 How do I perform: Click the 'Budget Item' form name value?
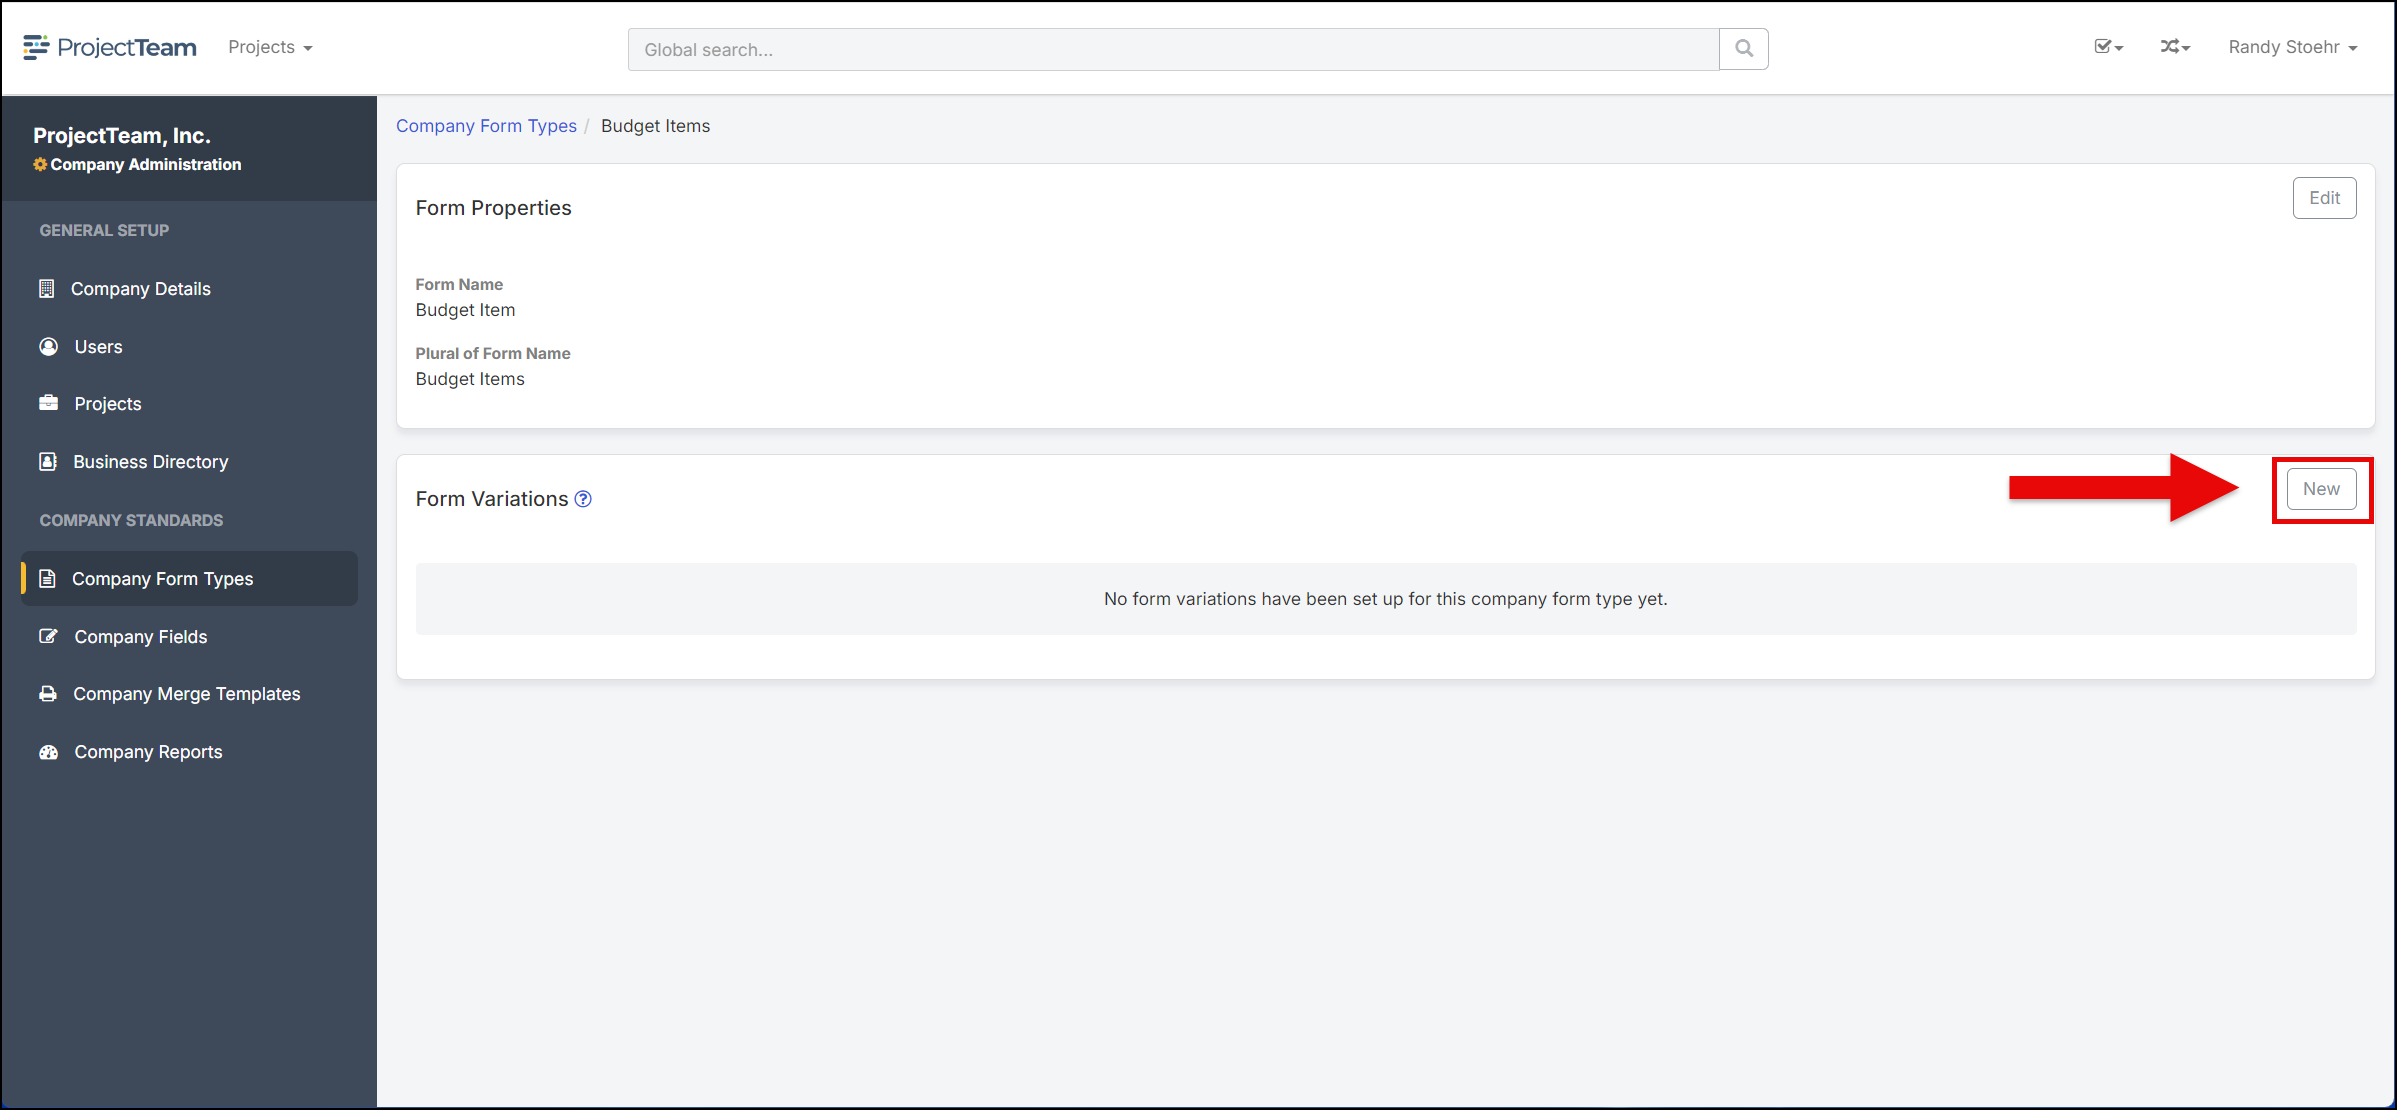[465, 310]
